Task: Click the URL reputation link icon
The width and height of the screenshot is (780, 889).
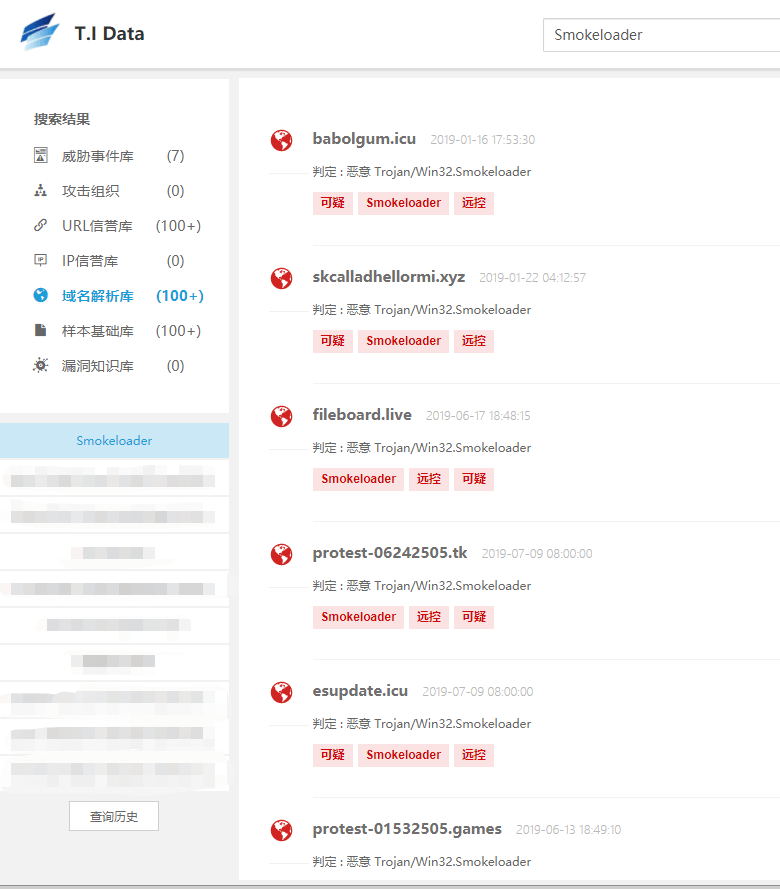Action: (x=41, y=226)
